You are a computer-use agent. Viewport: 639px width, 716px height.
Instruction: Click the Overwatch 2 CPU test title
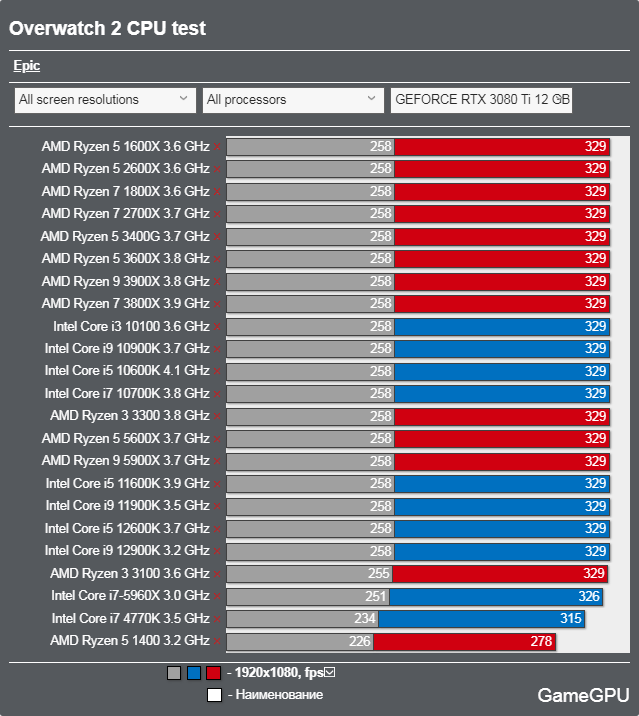coord(107,28)
